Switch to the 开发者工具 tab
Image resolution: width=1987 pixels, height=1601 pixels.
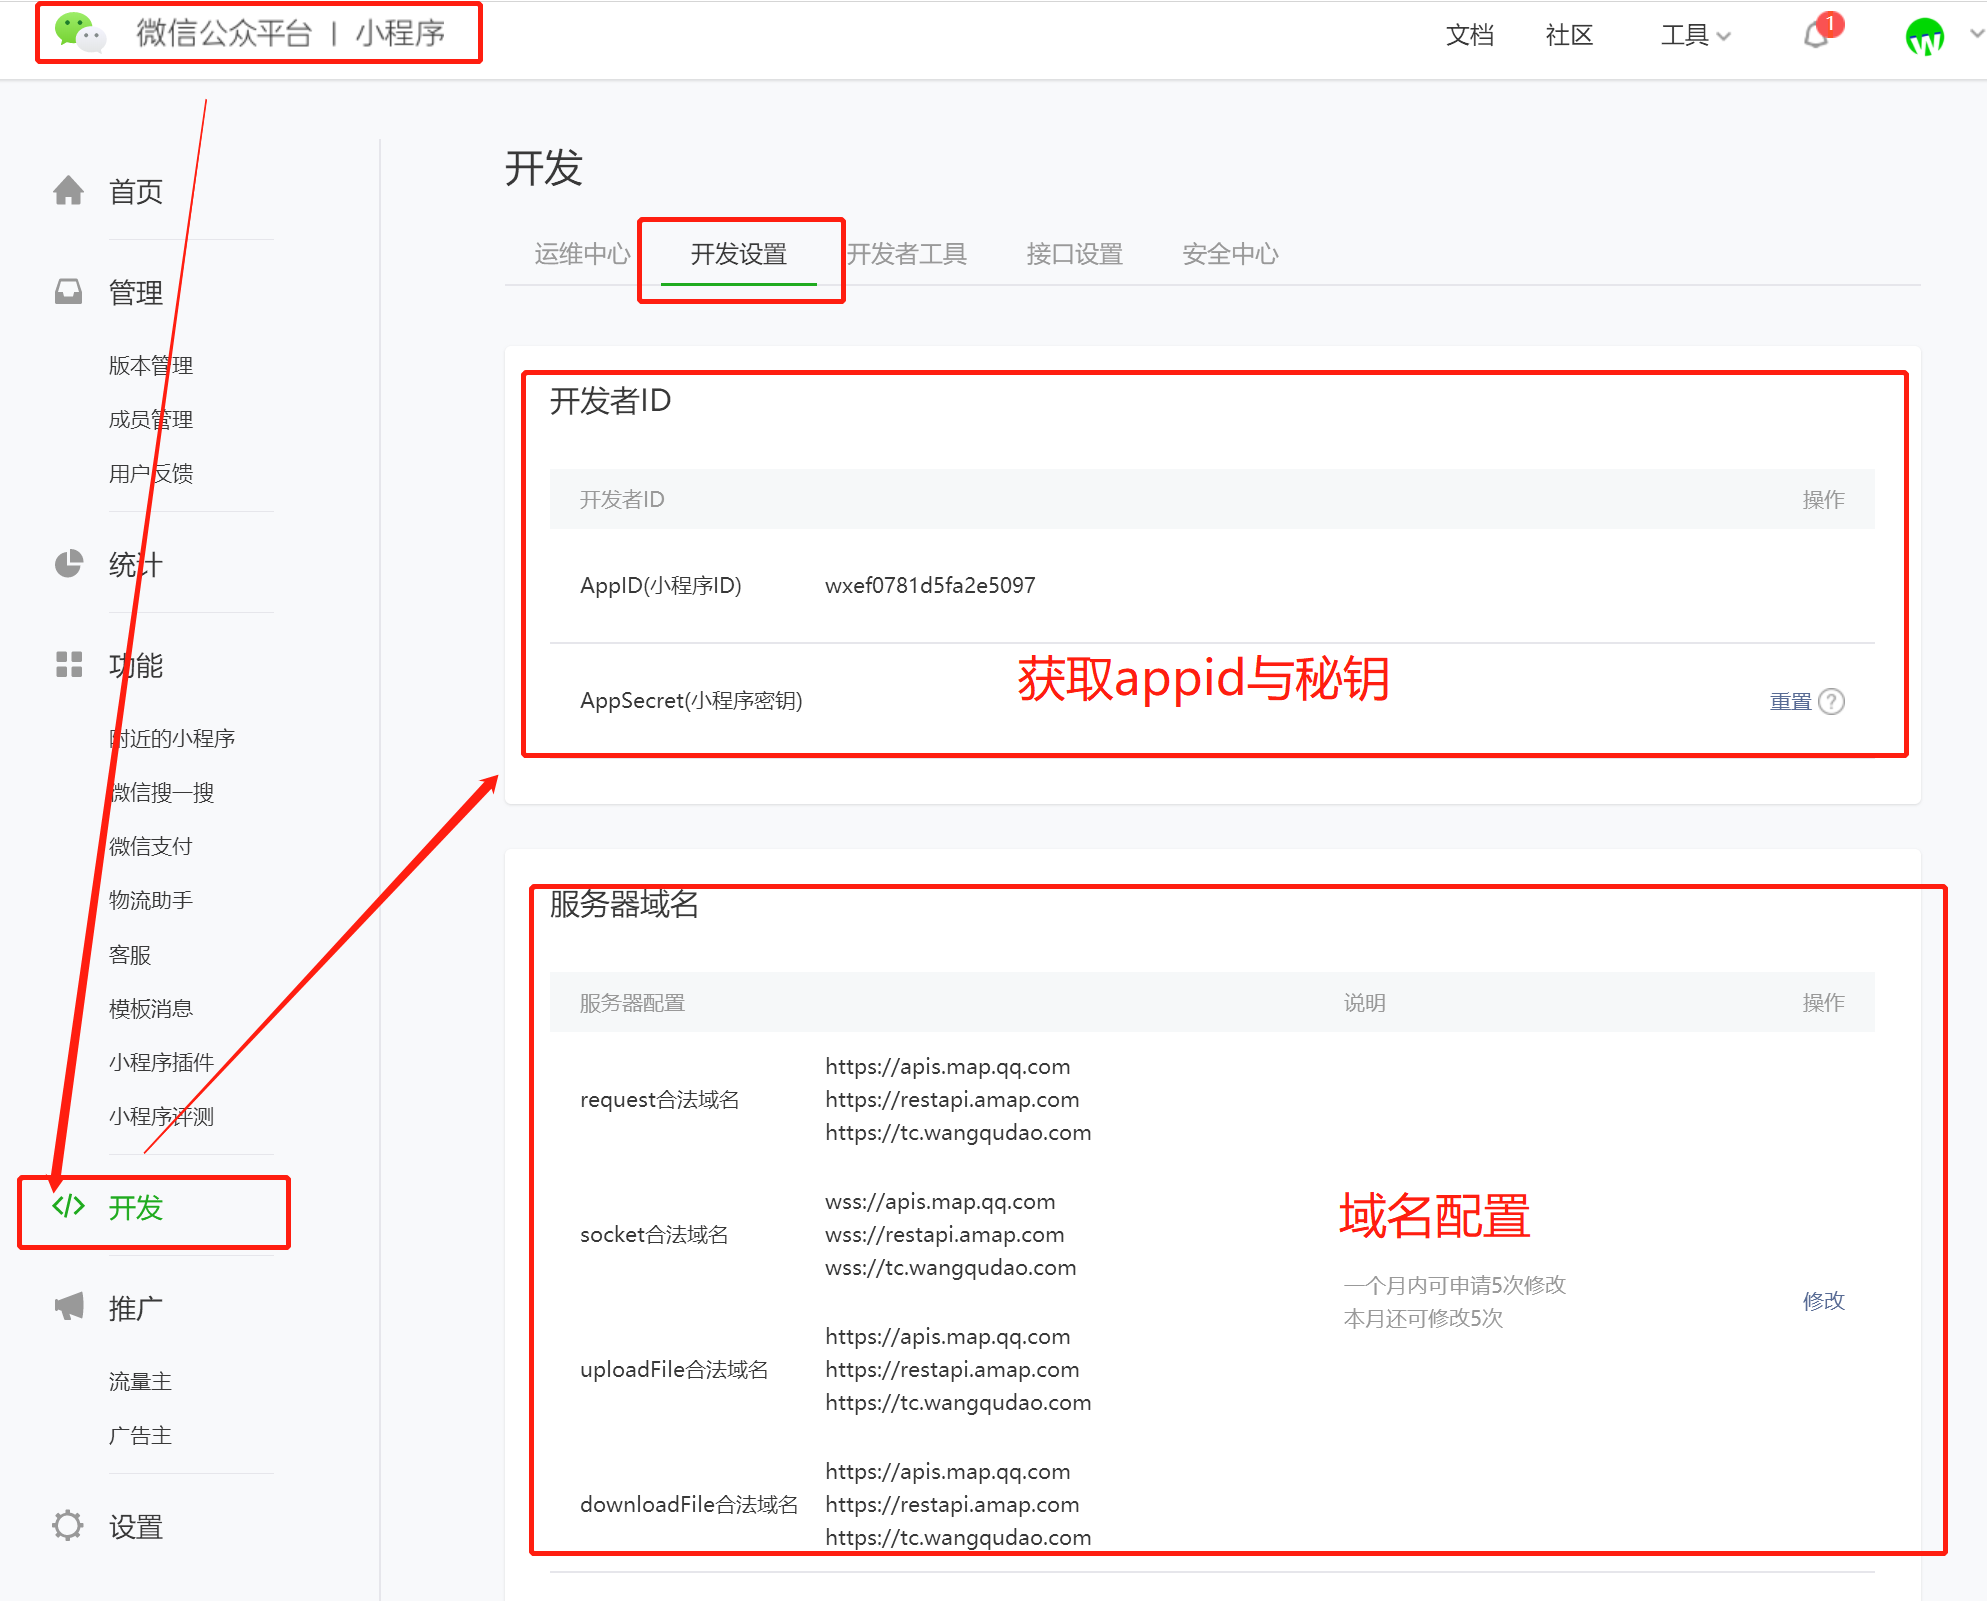pos(907,254)
